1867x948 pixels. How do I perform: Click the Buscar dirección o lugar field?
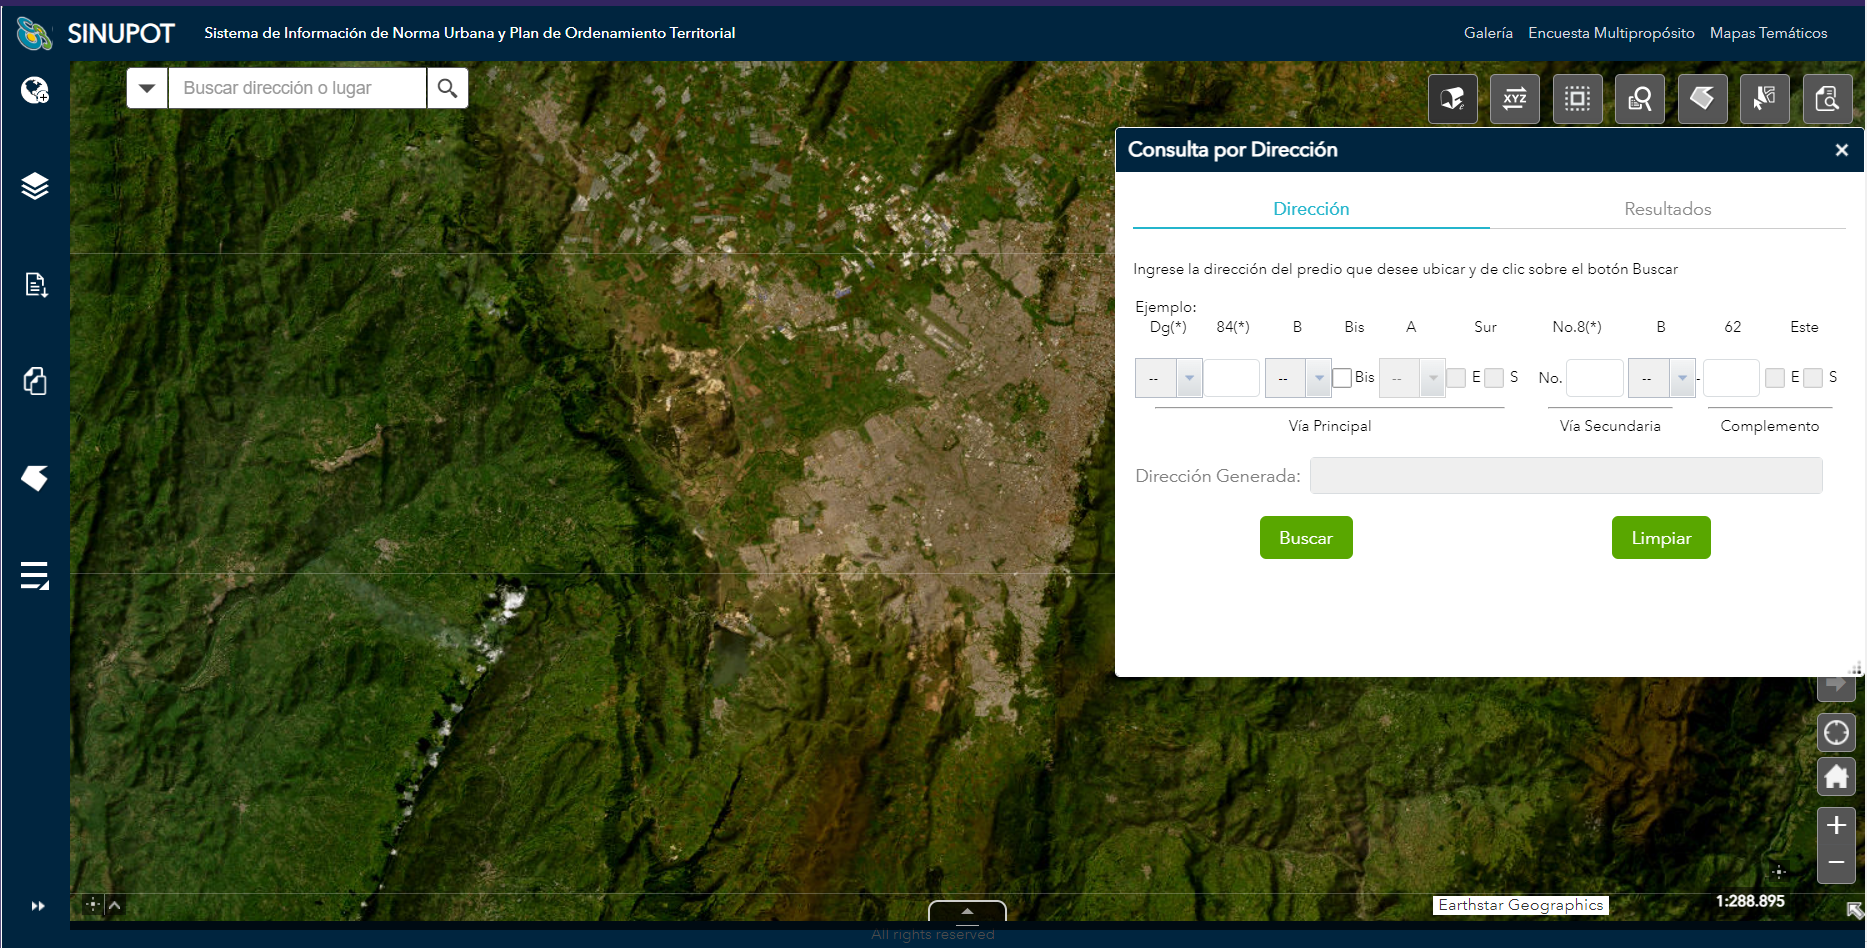point(297,88)
